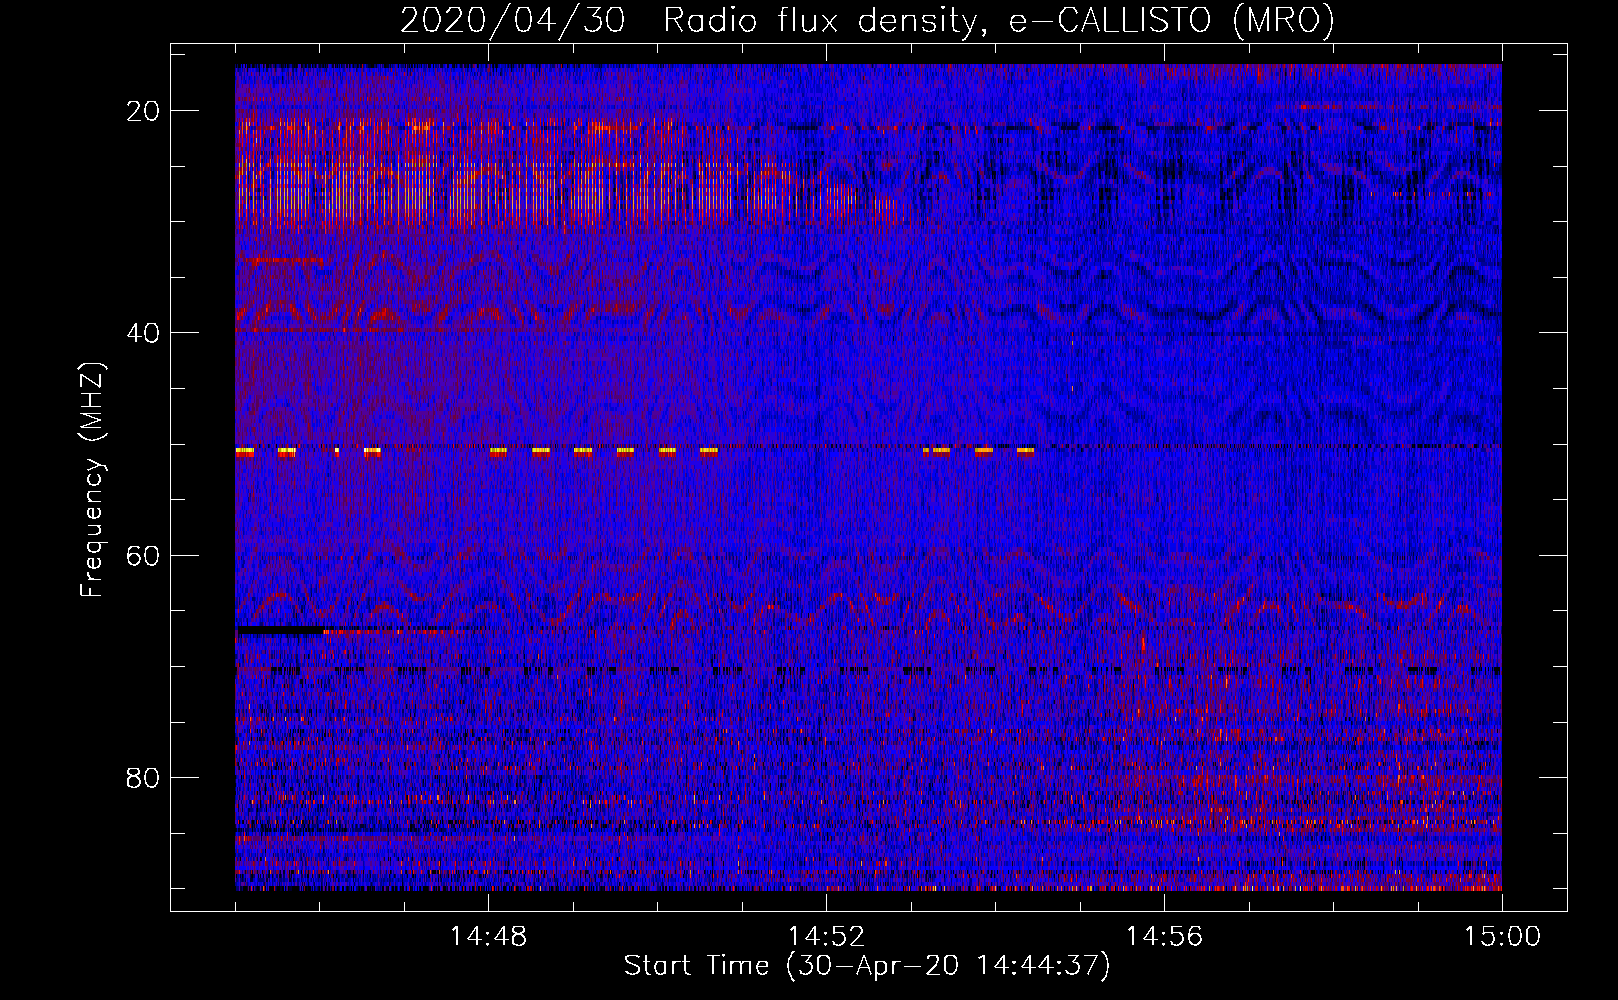Viewport: 1618px width, 1000px height.
Task: Click the 14:56 time tick label
Action: [x=1164, y=937]
